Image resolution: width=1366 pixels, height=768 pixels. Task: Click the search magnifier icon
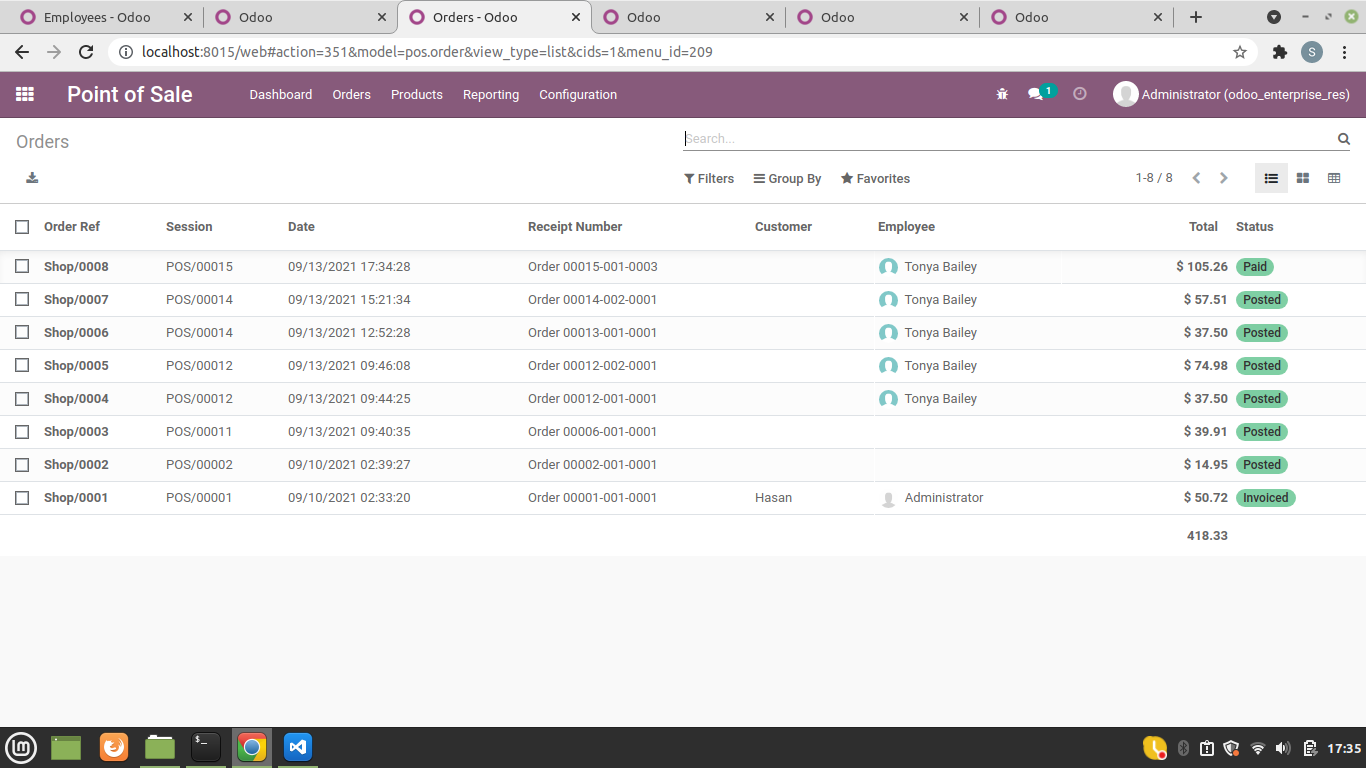click(x=1343, y=139)
